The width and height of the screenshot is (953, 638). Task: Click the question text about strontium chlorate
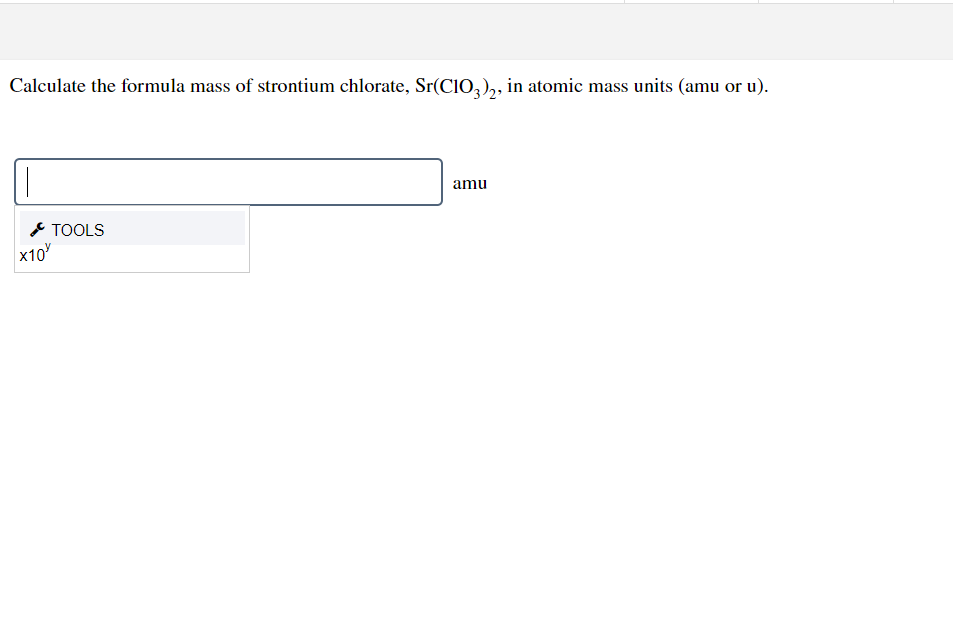pyautogui.click(x=300, y=86)
